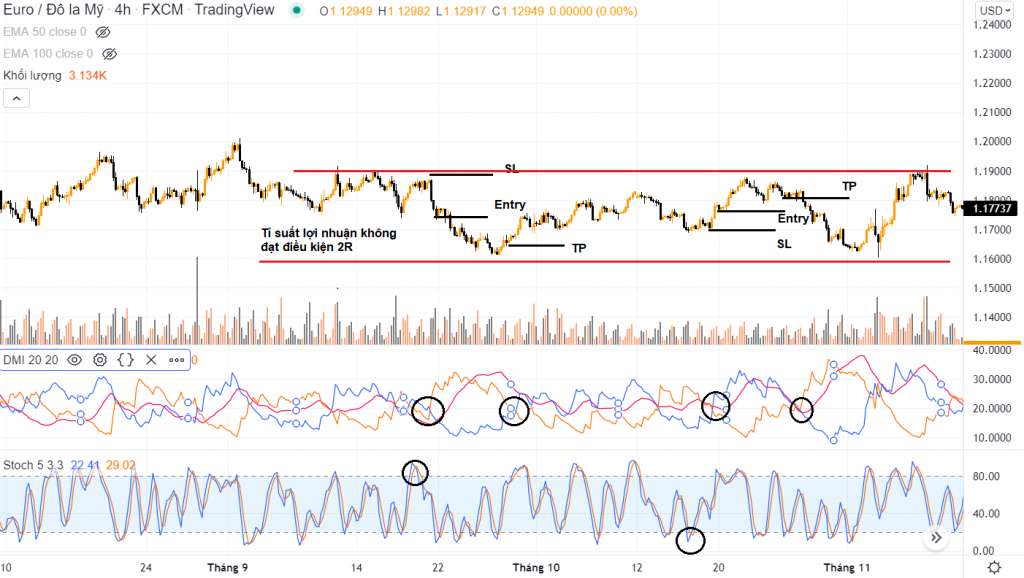Remove the DMI indicator with X icon
This screenshot has height=578, width=1024.
(151, 360)
